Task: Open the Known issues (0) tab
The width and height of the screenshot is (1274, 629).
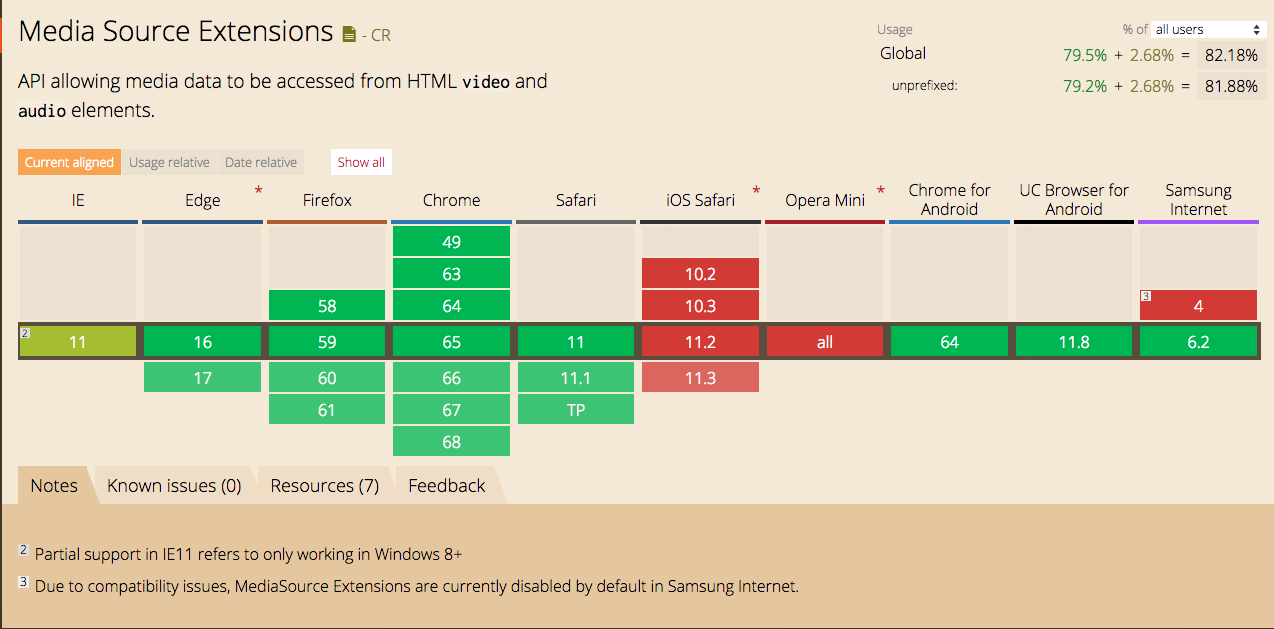Action: [x=174, y=485]
